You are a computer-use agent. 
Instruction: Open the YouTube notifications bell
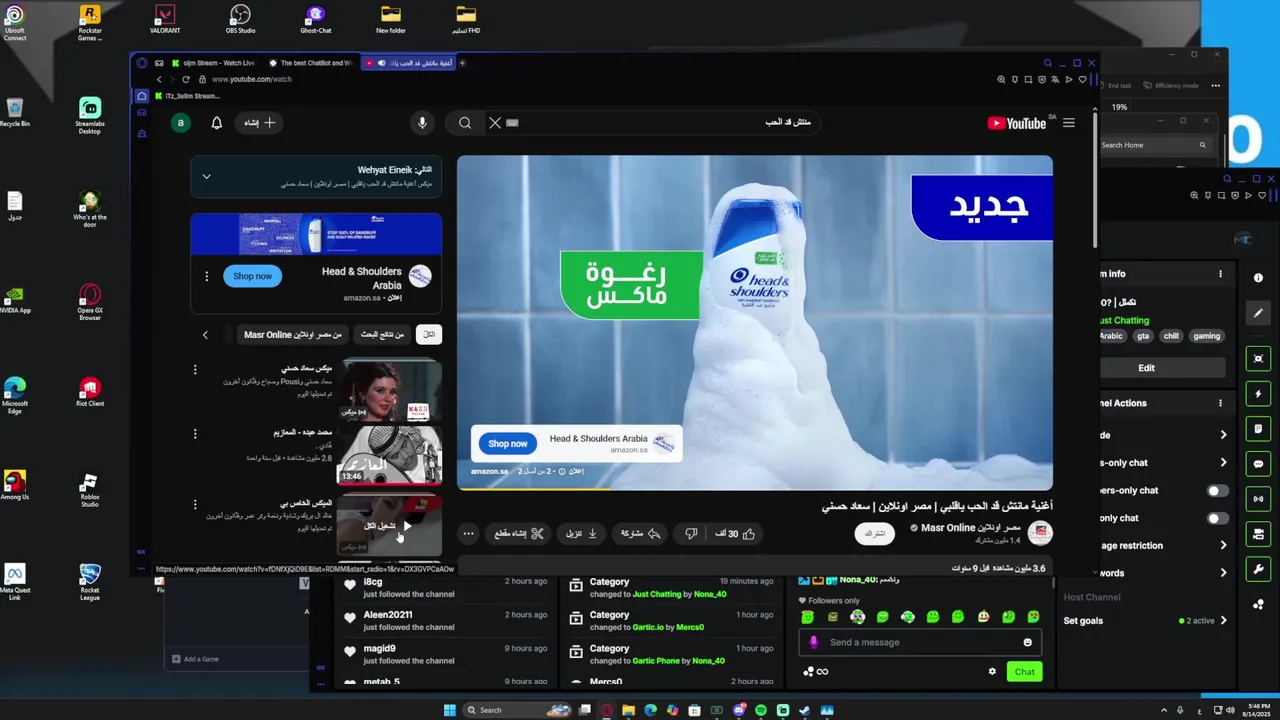[x=217, y=123]
